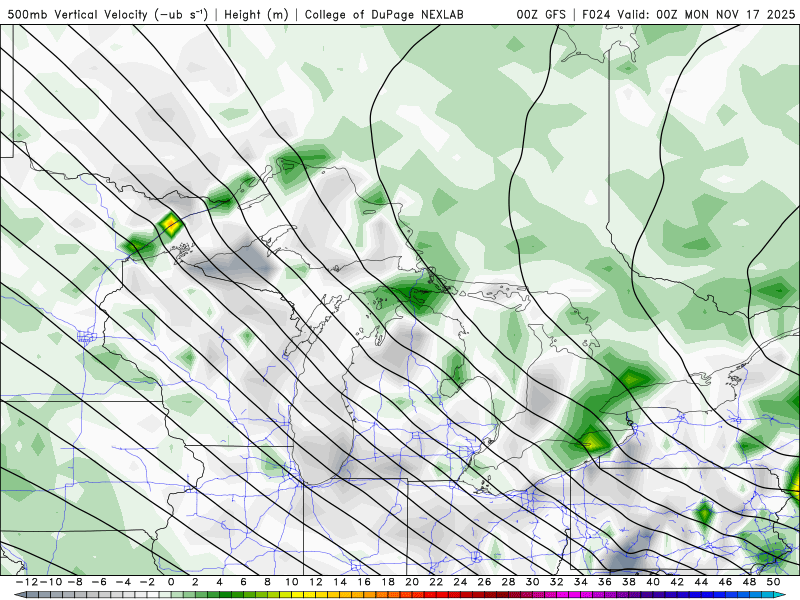The height and width of the screenshot is (600, 800).
Task: Click the "F024" forecast hour text
Action: (597, 14)
